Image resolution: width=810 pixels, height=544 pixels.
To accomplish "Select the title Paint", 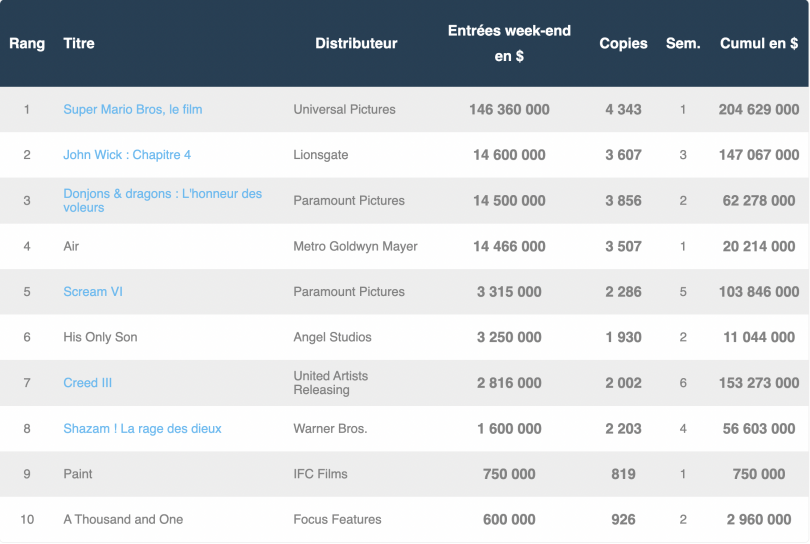I will [77, 474].
